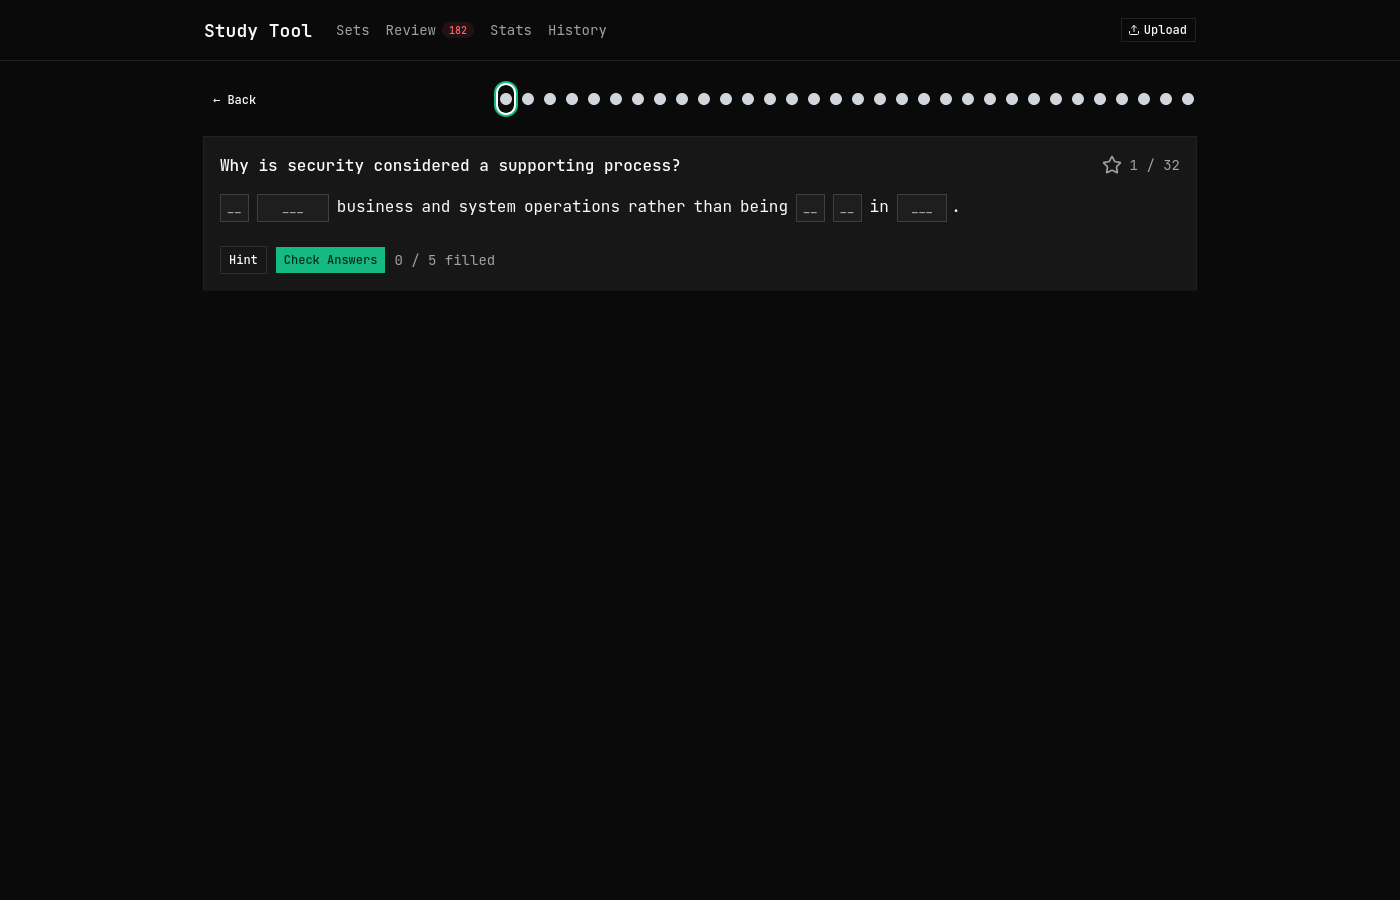The width and height of the screenshot is (1400, 900).
Task: Click the Upload button
Action: (x=1158, y=30)
